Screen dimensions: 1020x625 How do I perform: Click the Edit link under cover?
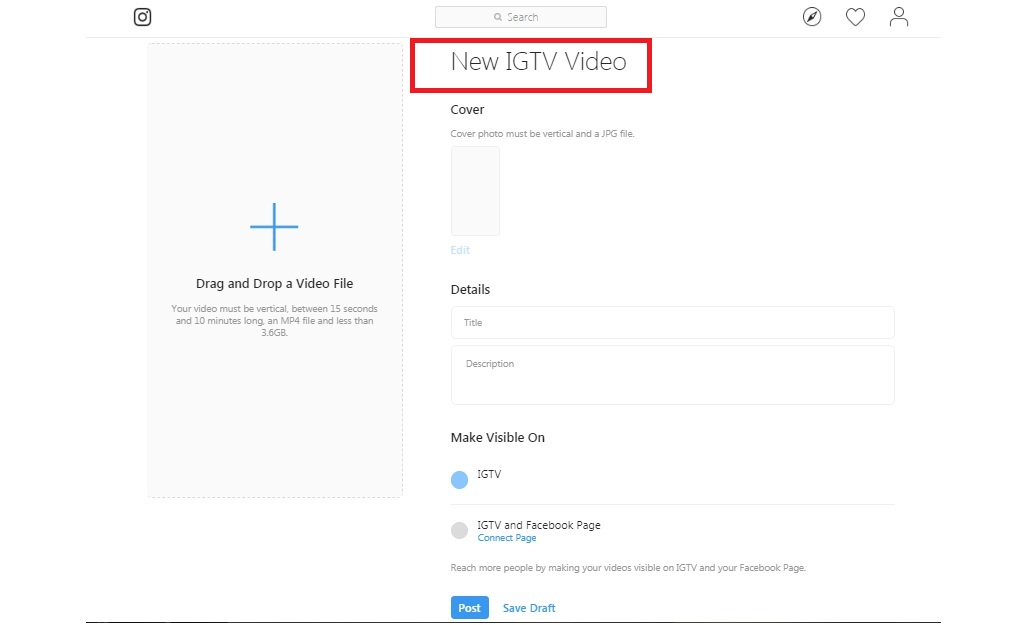click(460, 250)
